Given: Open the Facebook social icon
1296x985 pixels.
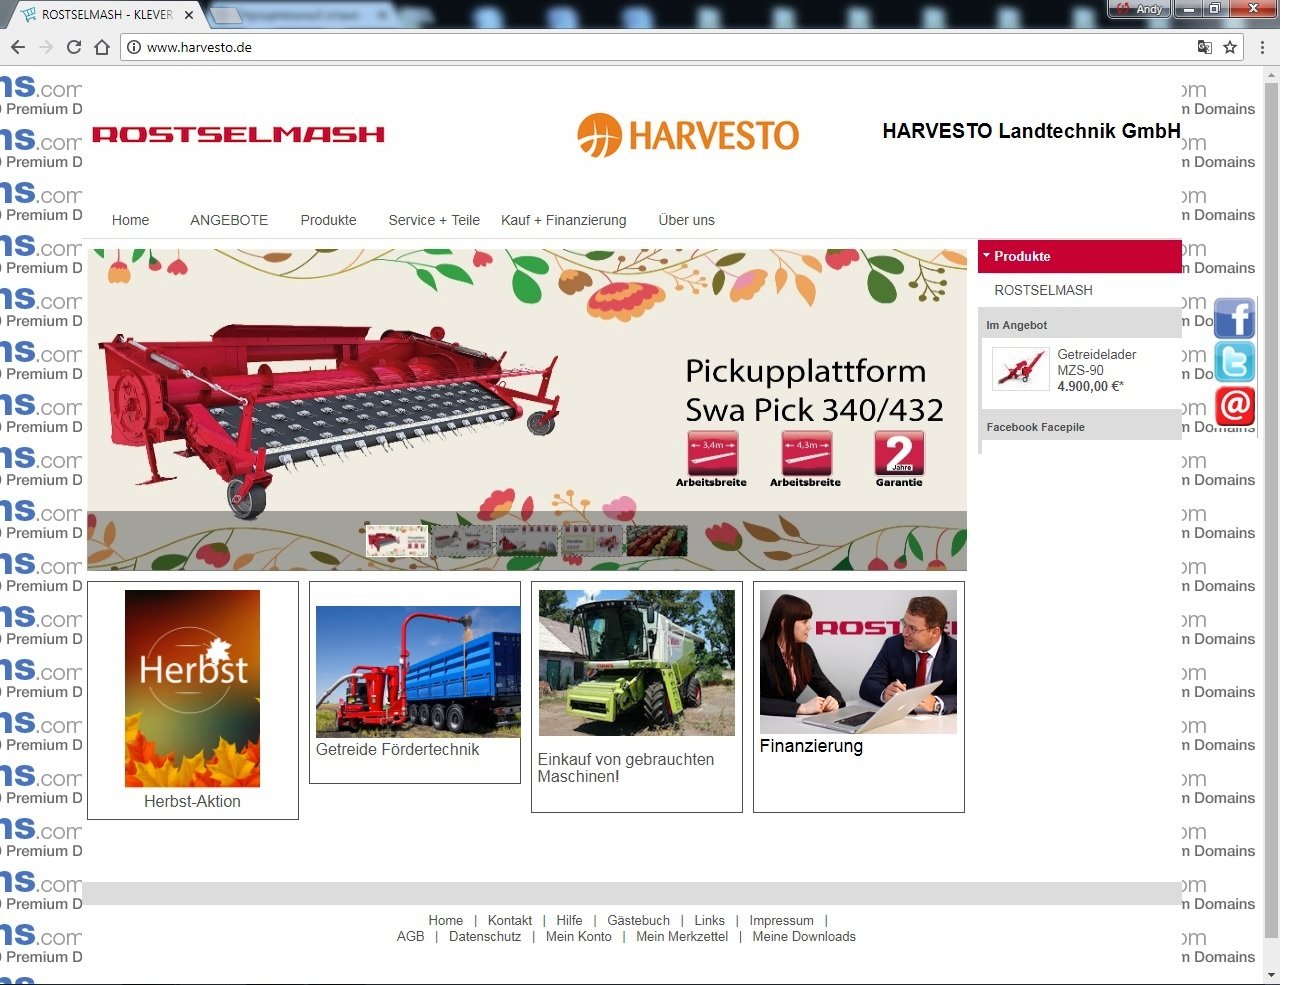Looking at the screenshot, I should pos(1235,318).
